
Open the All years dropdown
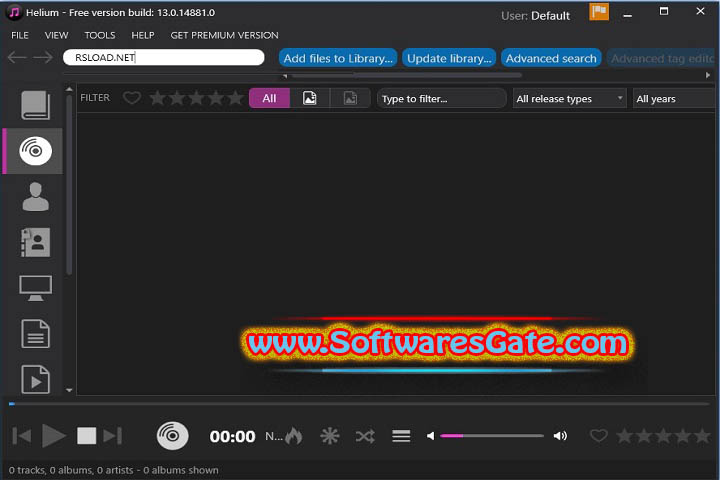tap(675, 99)
